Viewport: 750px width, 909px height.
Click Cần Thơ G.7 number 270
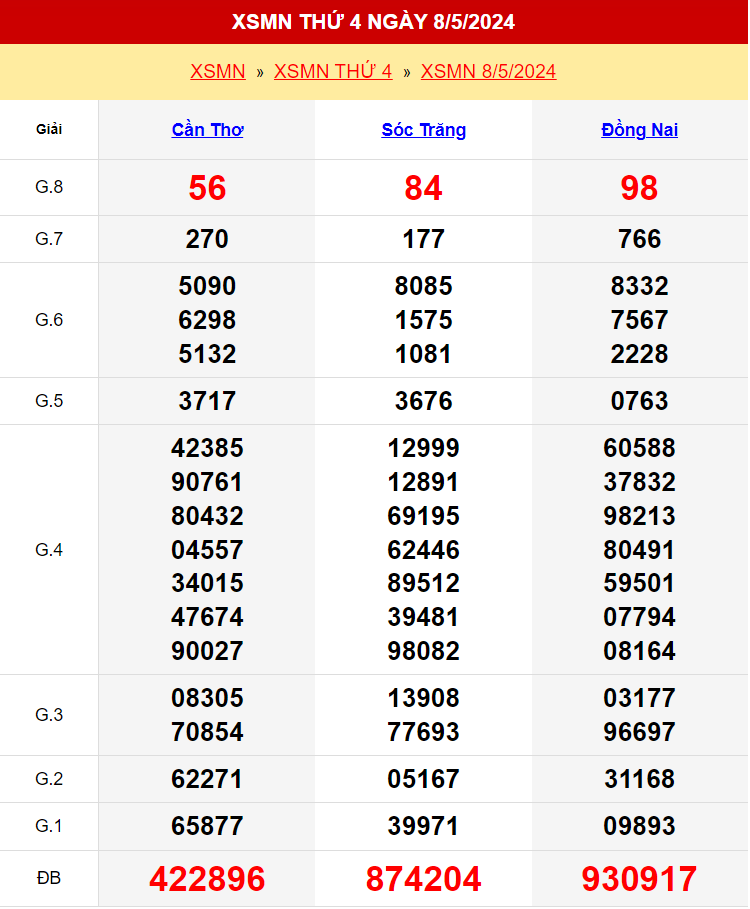[207, 239]
